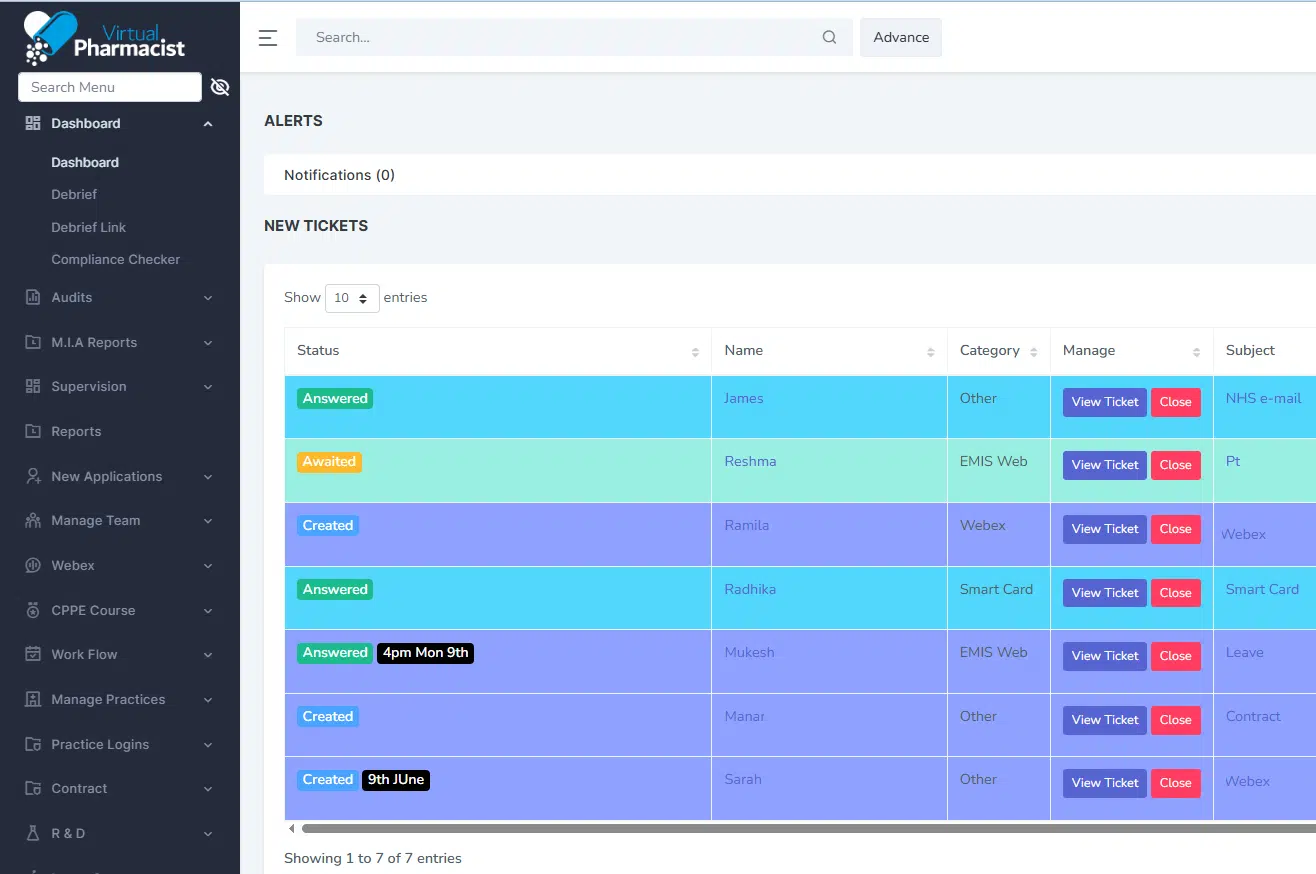Click the Reports sidebar icon
The image size is (1316, 874).
[x=33, y=432]
